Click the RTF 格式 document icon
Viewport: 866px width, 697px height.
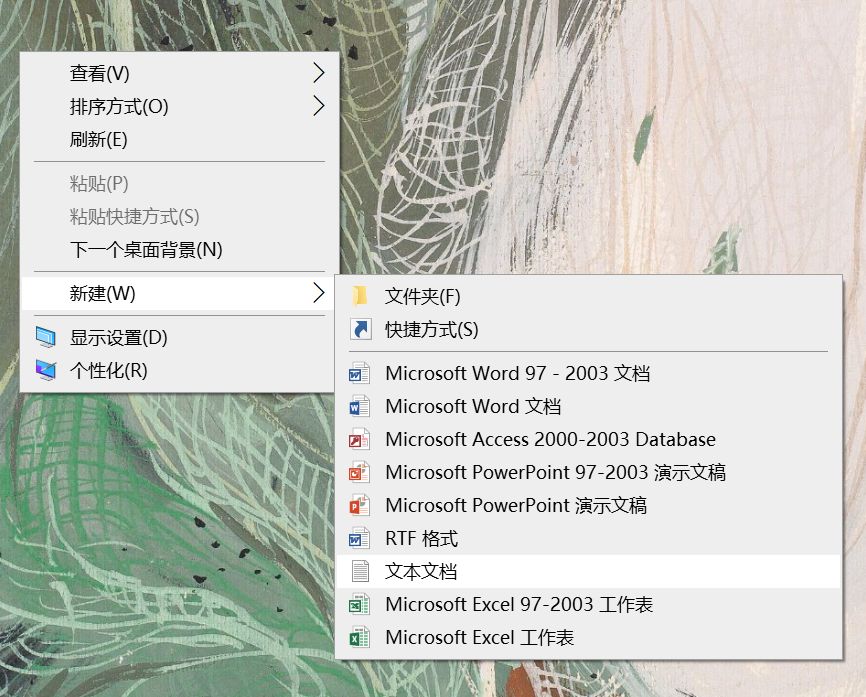[x=357, y=538]
